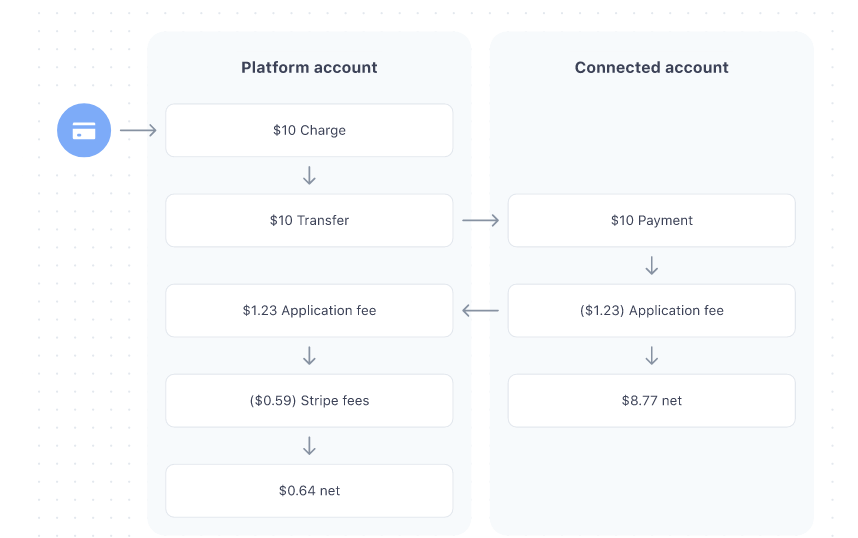
Task: Click the Connected account heading
Action: pyautogui.click(x=652, y=68)
